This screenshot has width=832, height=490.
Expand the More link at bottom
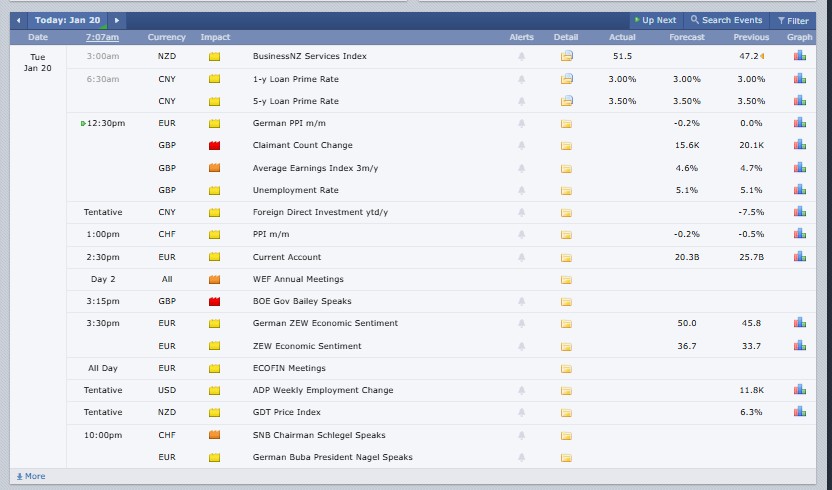coord(30,476)
